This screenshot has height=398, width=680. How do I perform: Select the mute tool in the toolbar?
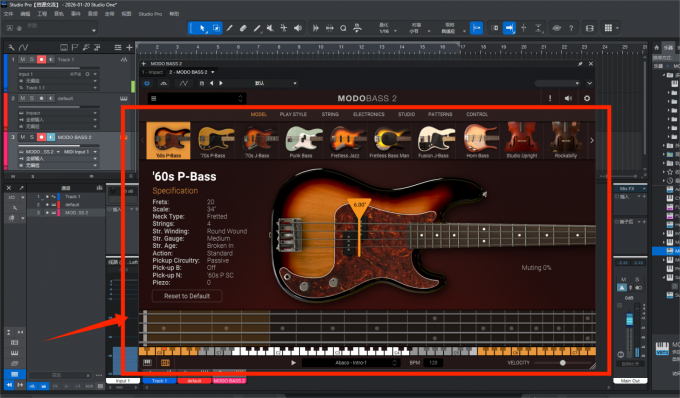(270, 28)
